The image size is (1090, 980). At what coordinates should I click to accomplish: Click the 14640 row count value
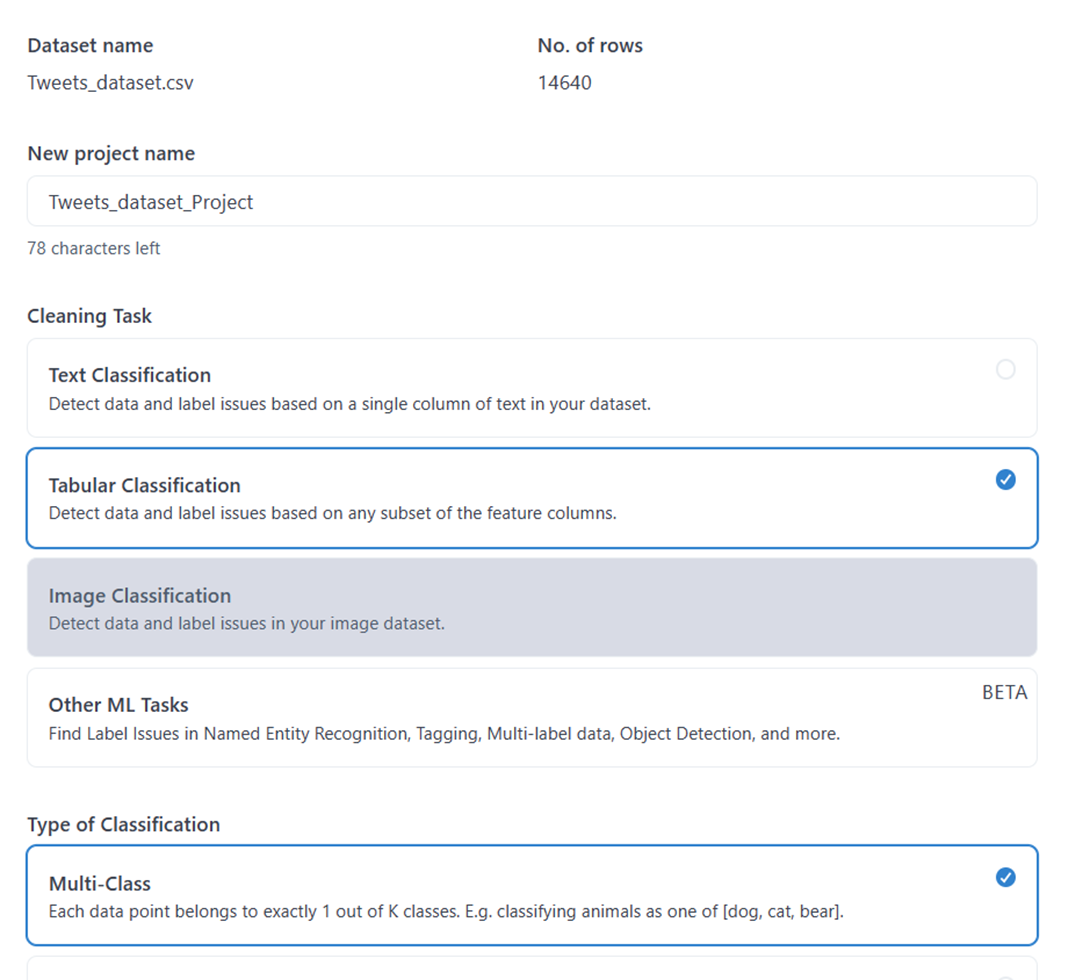point(564,83)
